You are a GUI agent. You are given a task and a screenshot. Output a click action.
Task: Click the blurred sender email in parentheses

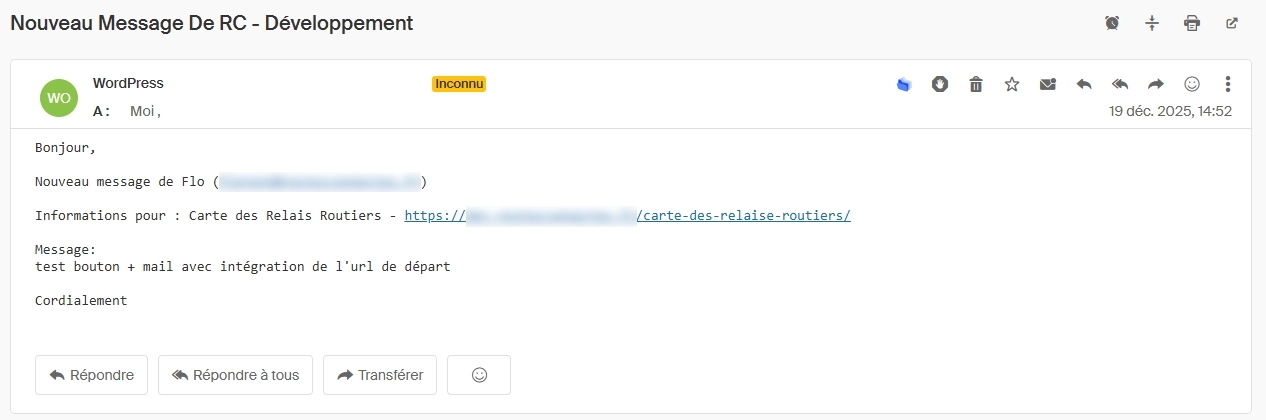[x=319, y=181]
